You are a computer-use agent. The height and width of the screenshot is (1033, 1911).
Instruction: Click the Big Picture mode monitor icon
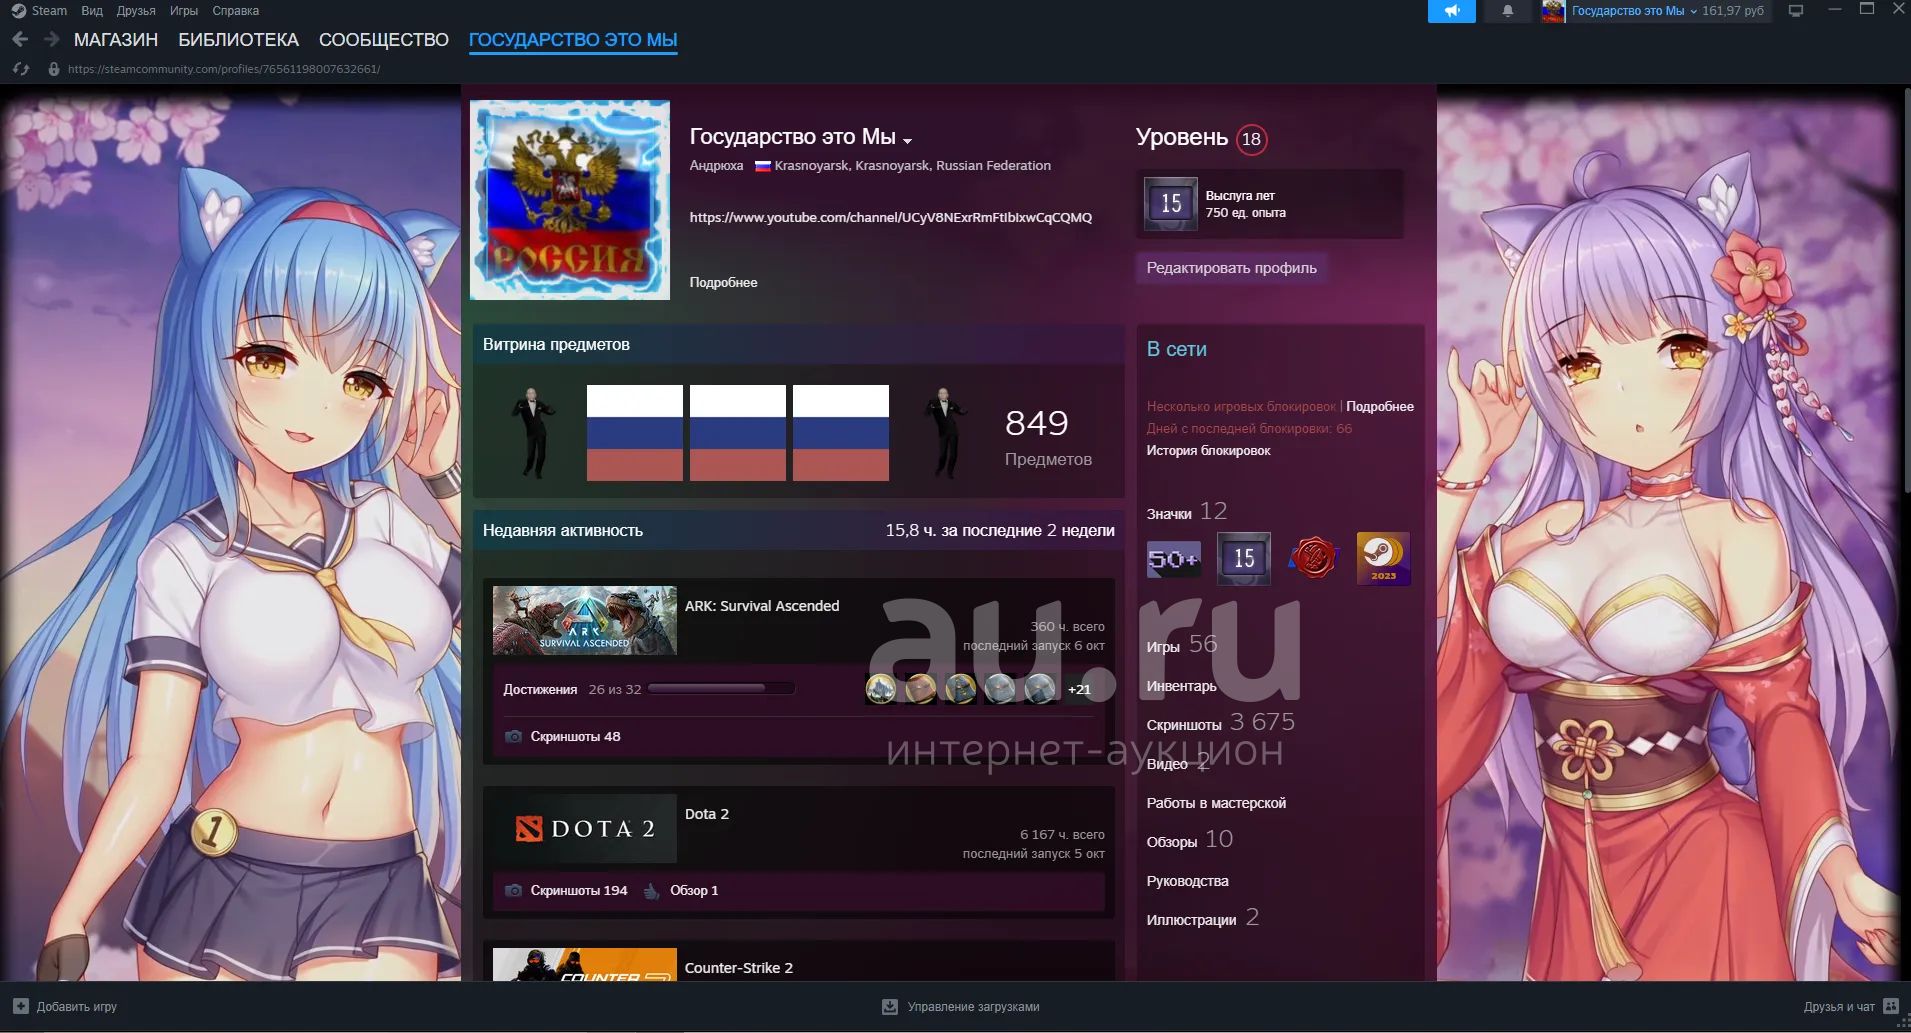pos(1796,11)
